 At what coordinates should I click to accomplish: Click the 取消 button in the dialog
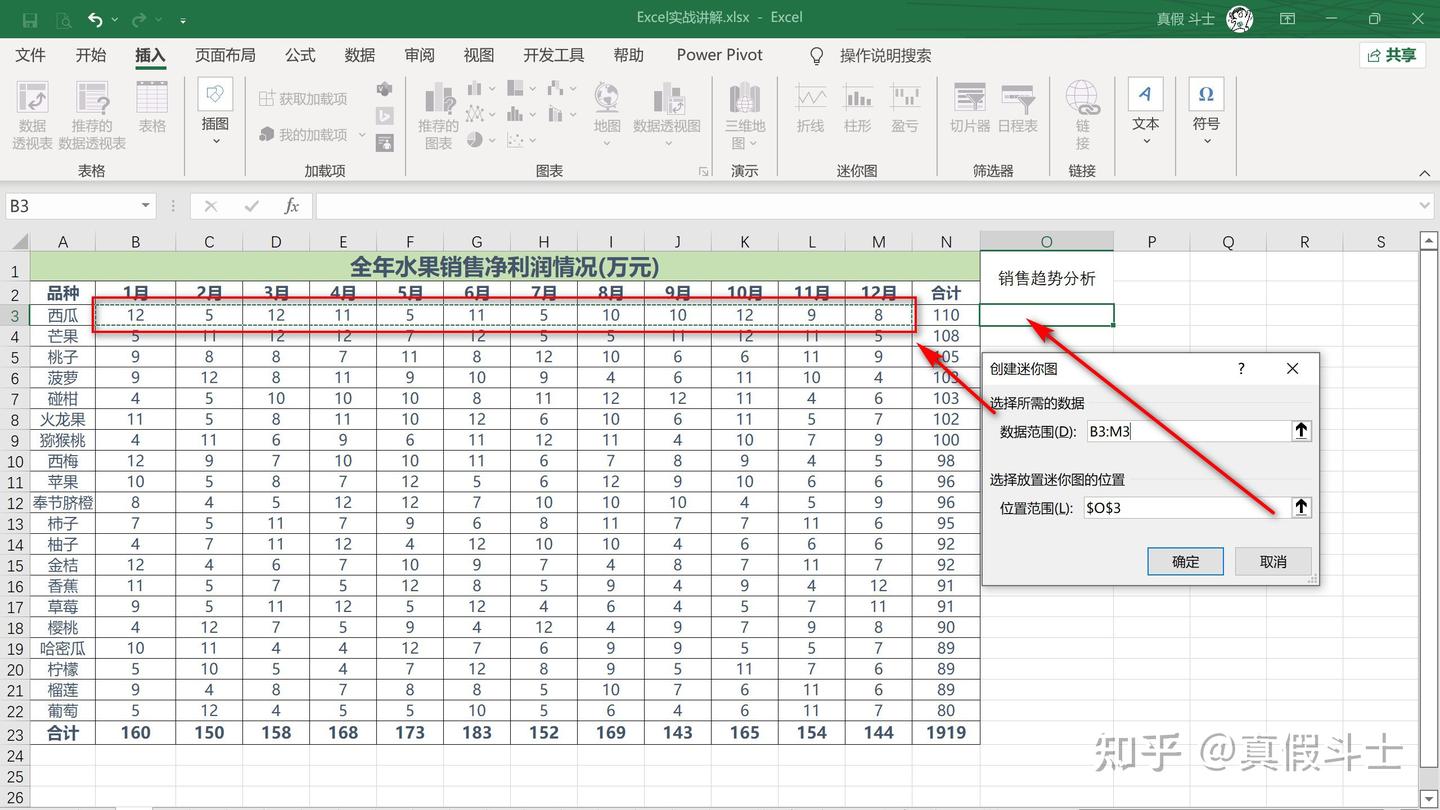pyautogui.click(x=1273, y=561)
